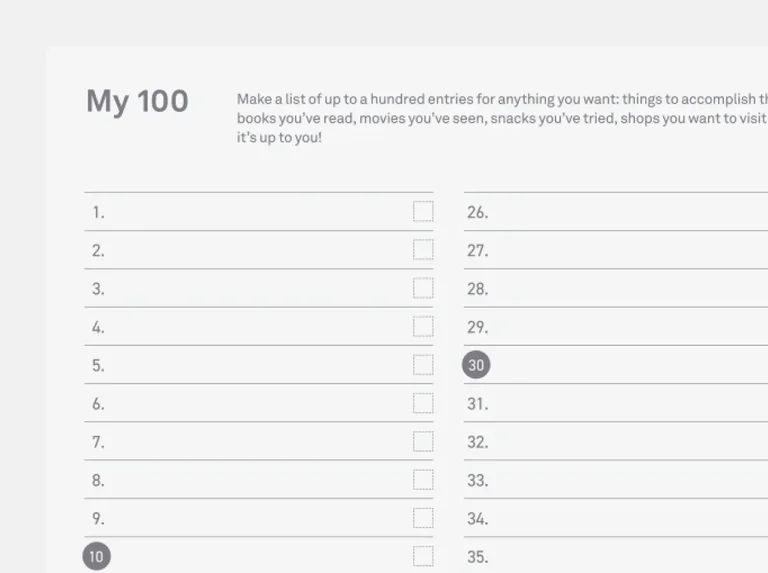Click the writing line for entry 1
The width and height of the screenshot is (768, 573).
click(x=259, y=212)
